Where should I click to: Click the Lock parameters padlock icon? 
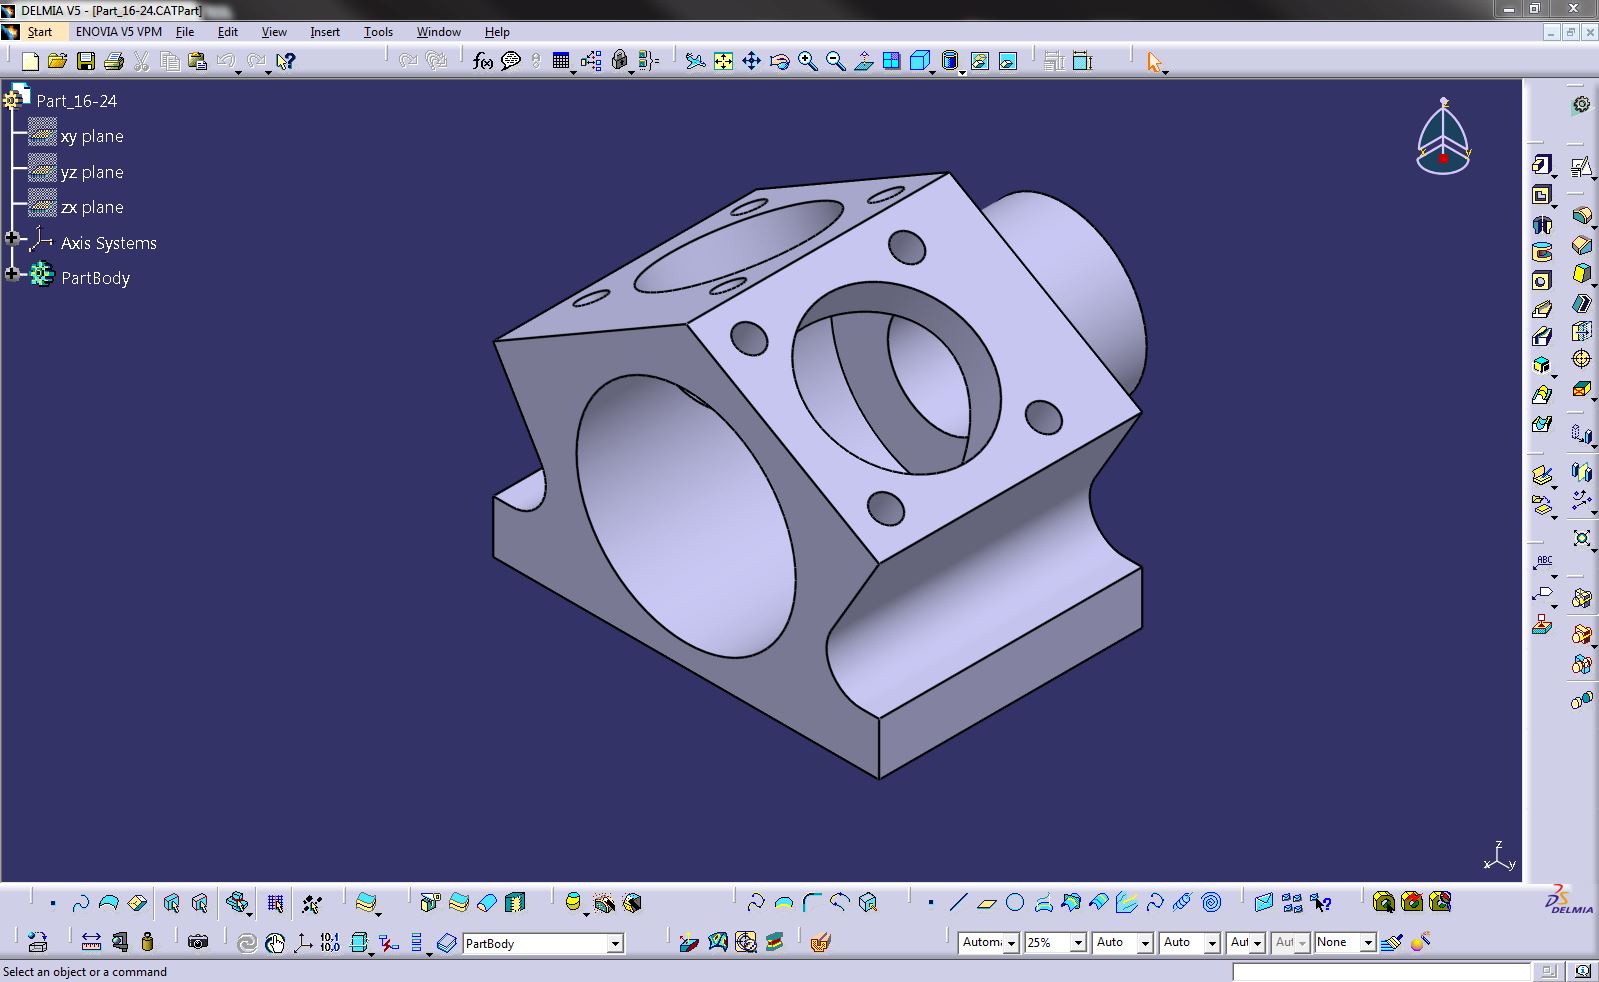pyautogui.click(x=619, y=61)
